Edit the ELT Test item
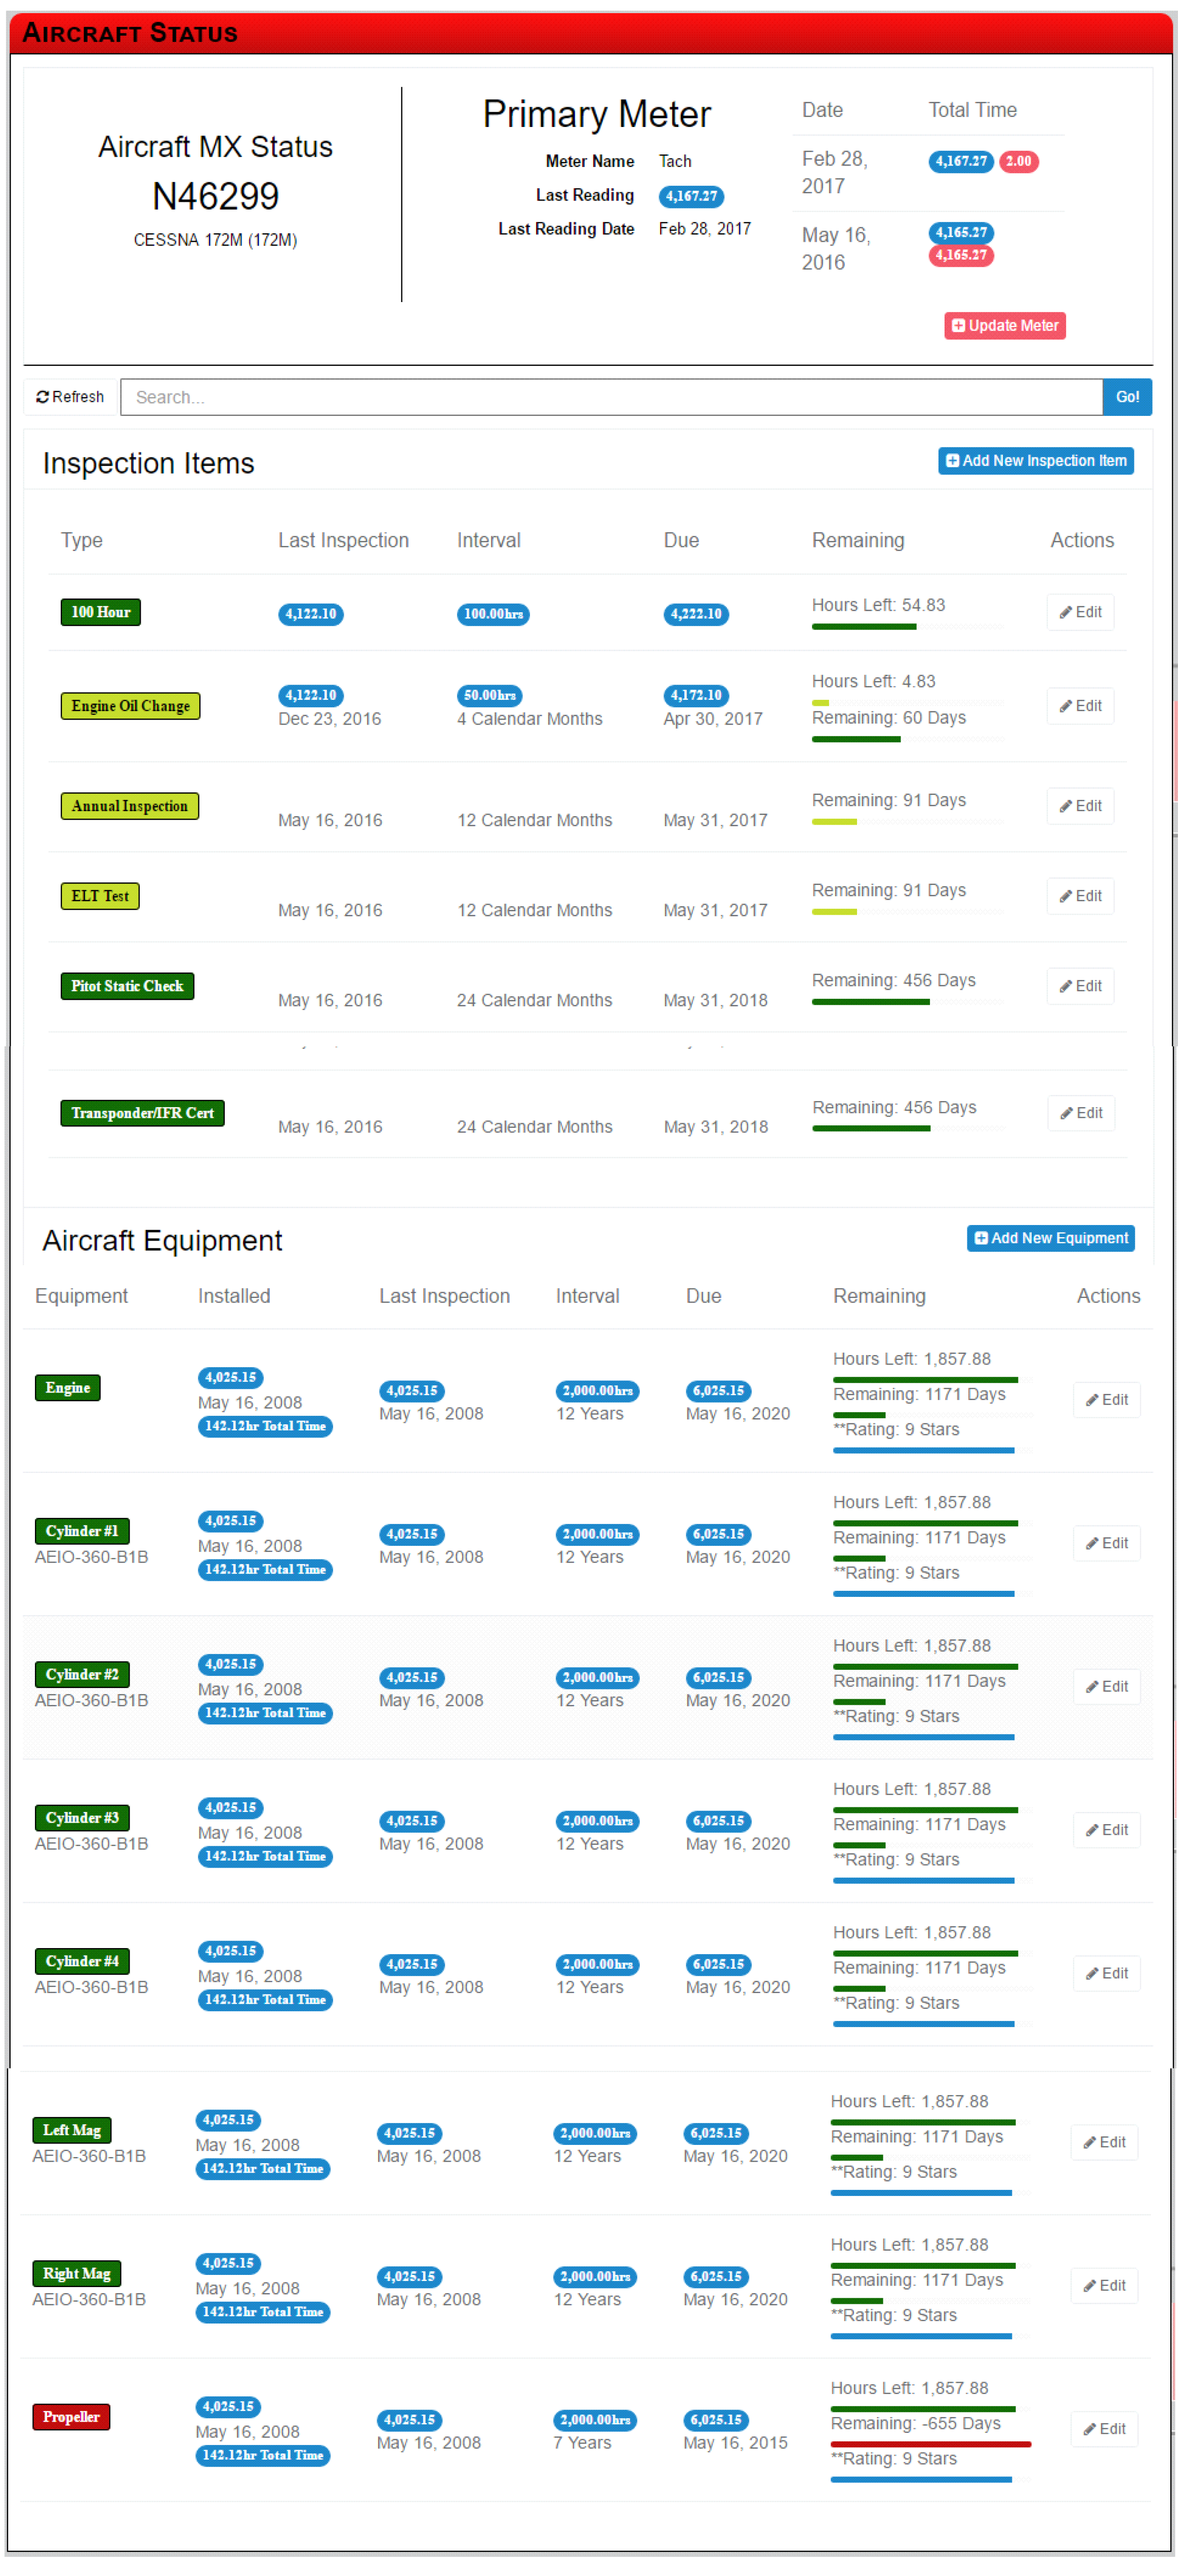The height and width of the screenshot is (2576, 1184). 1080,896
